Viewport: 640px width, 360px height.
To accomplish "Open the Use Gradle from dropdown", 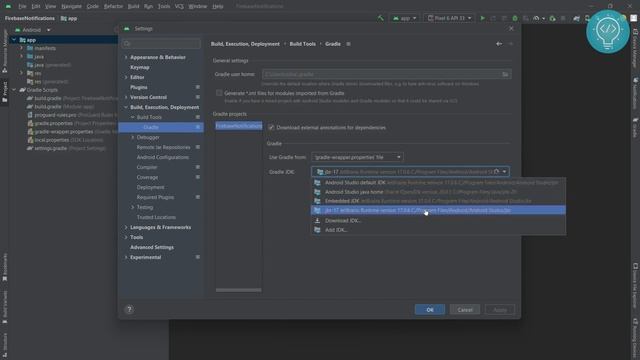I will (357, 157).
